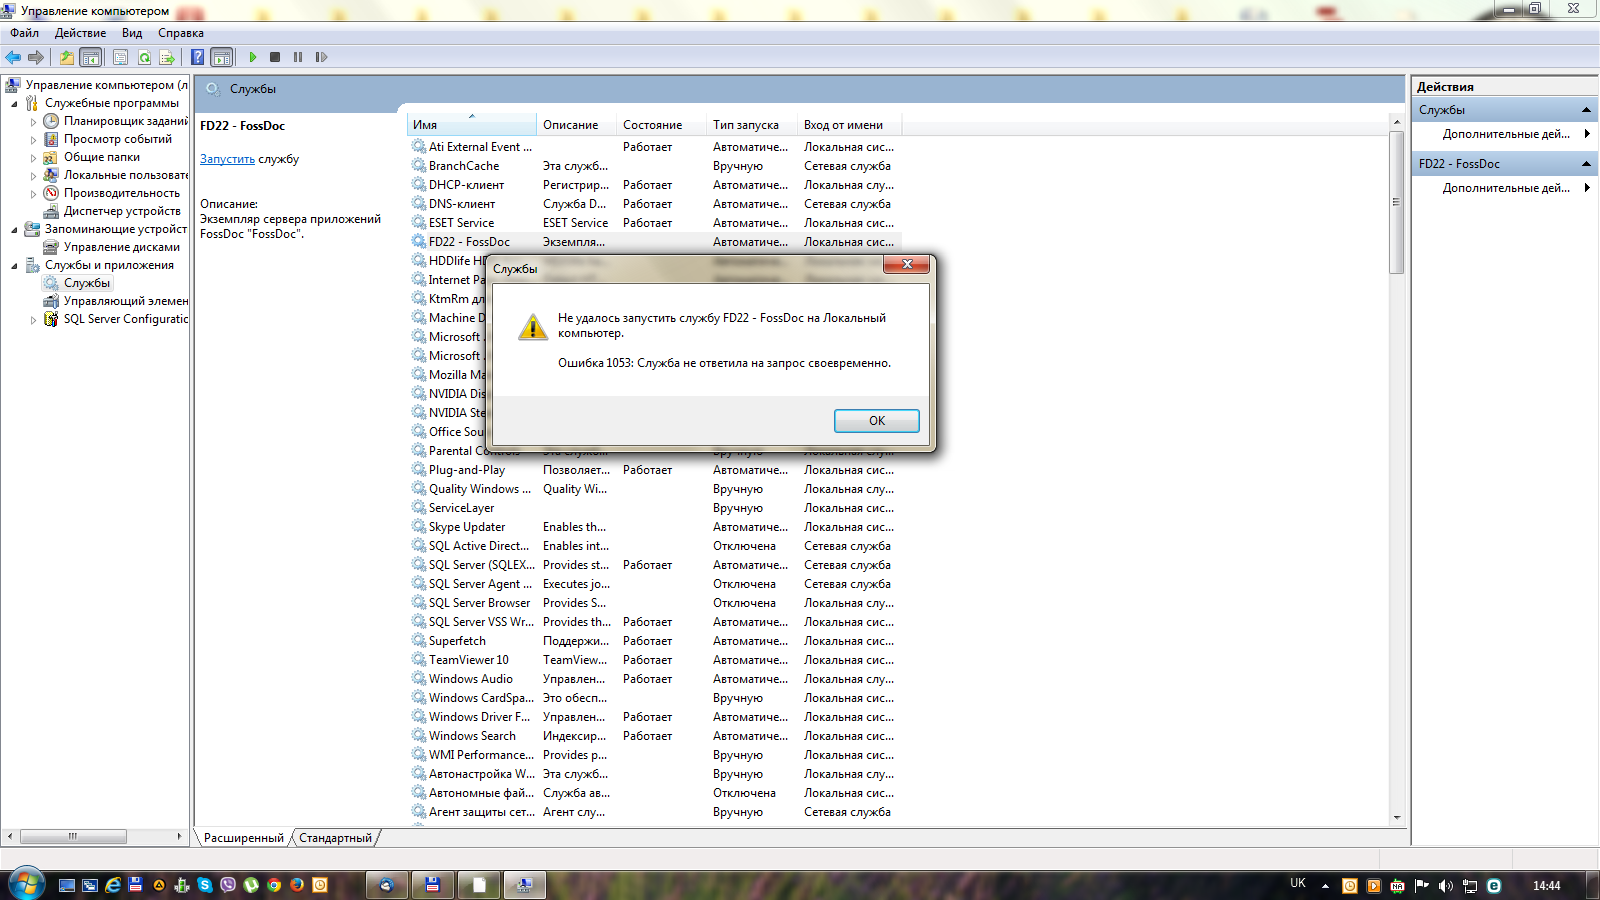Sort by the Тип запуска column header
Screen dimensions: 1600x900
(x=752, y=125)
